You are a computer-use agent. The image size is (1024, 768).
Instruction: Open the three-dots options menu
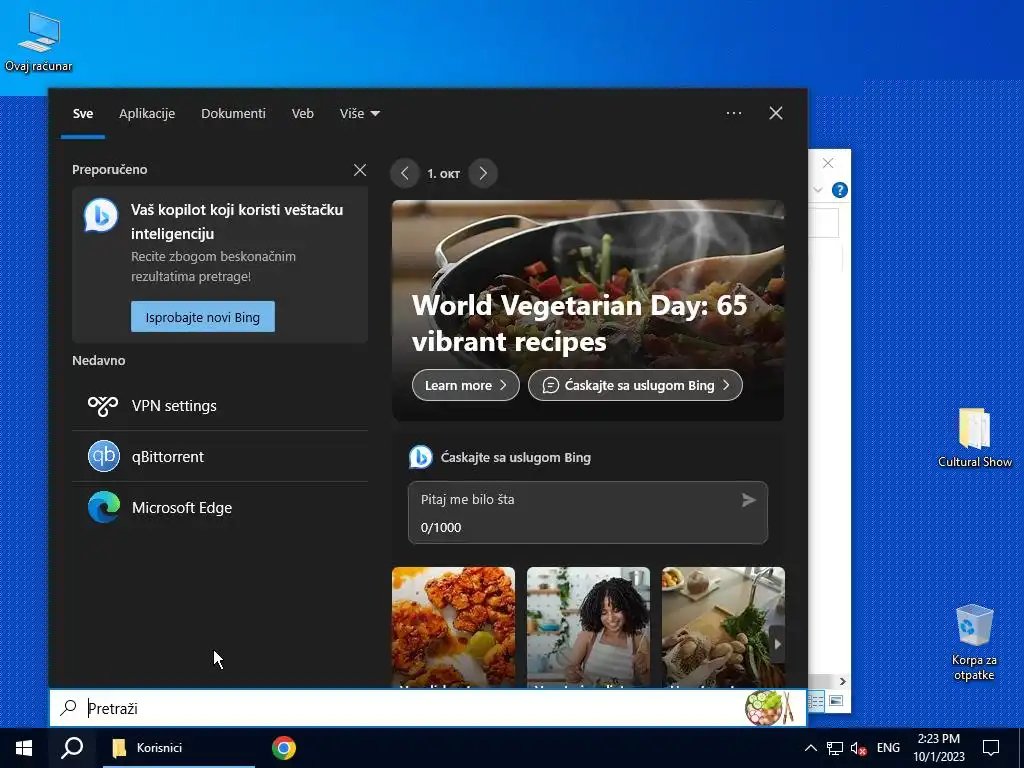coord(734,113)
